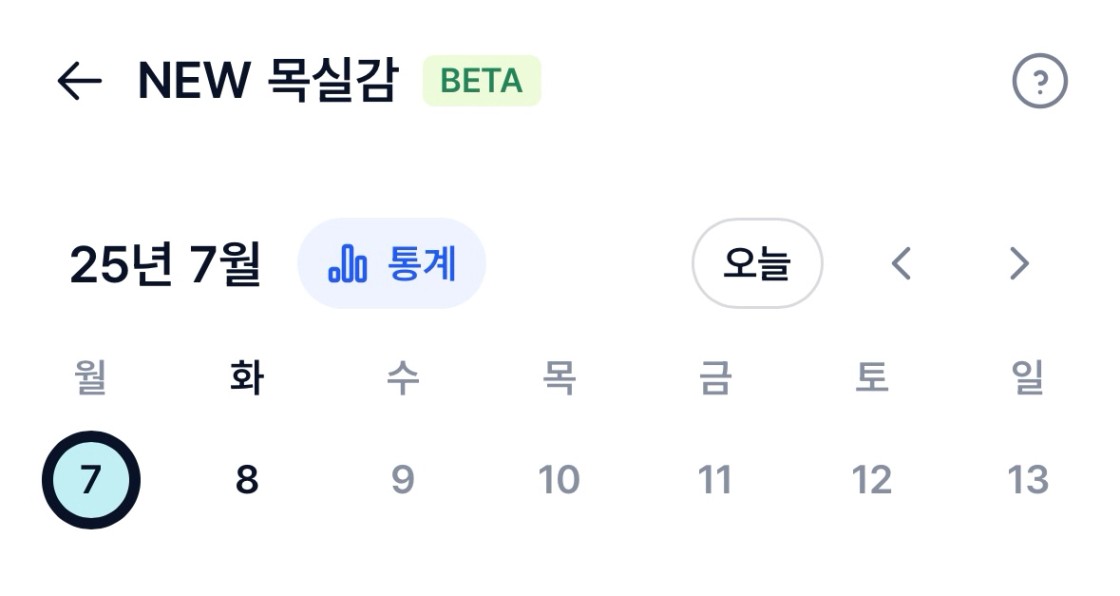The image size is (1120, 596).
Task: Tap the NEW 목실감 title text
Action: coord(267,81)
